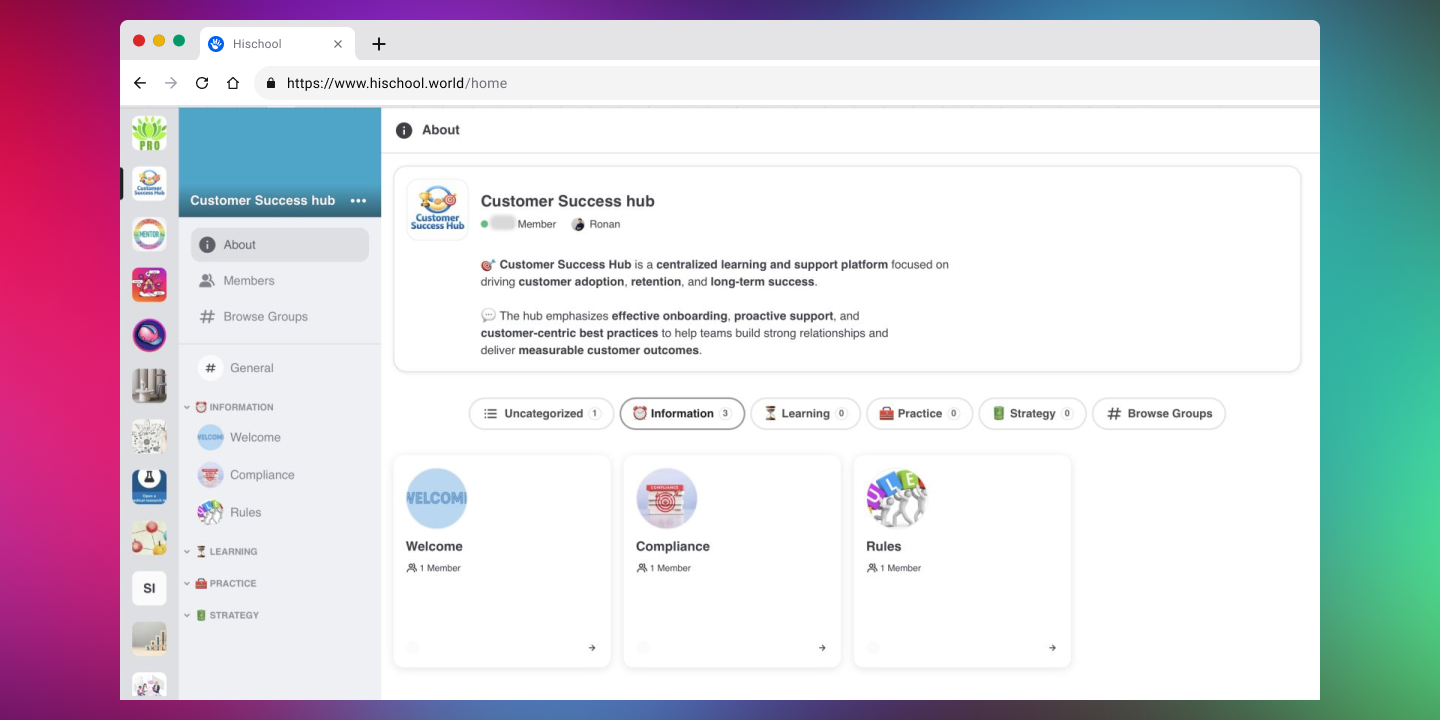Open the three-dots hub options menu
This screenshot has height=720, width=1440.
(x=358, y=201)
